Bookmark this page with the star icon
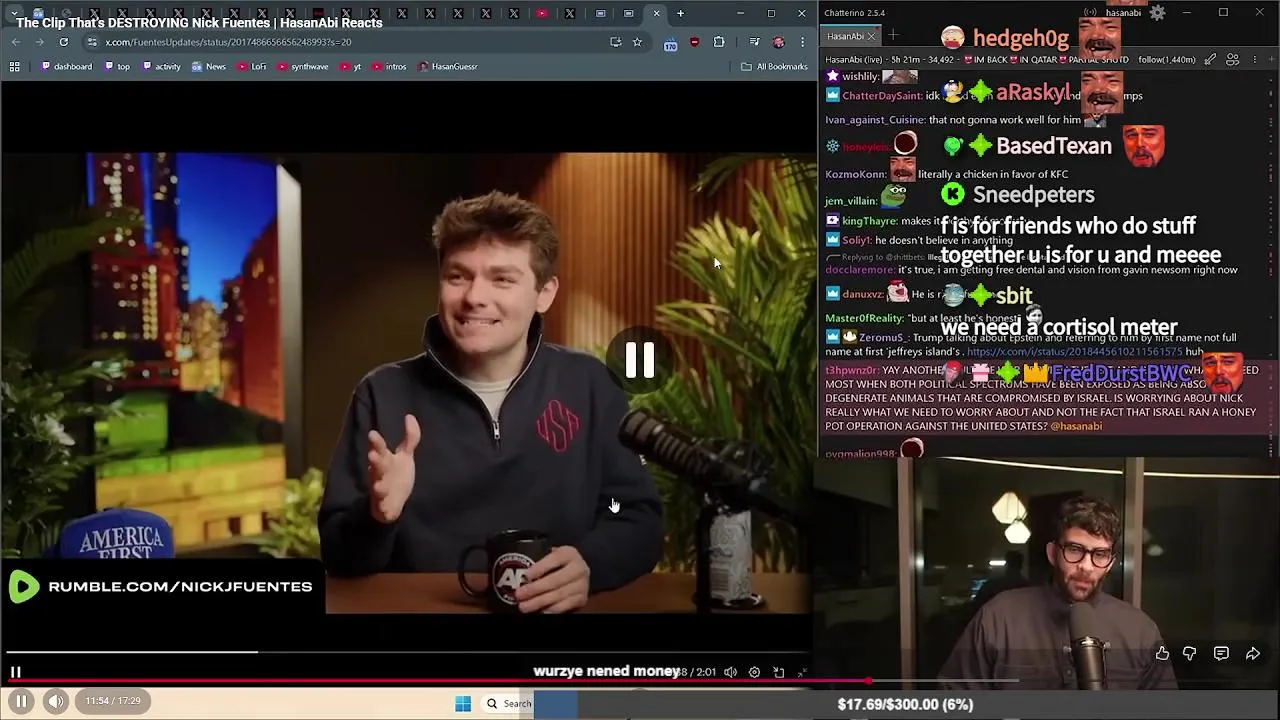This screenshot has height=720, width=1280. [x=637, y=42]
